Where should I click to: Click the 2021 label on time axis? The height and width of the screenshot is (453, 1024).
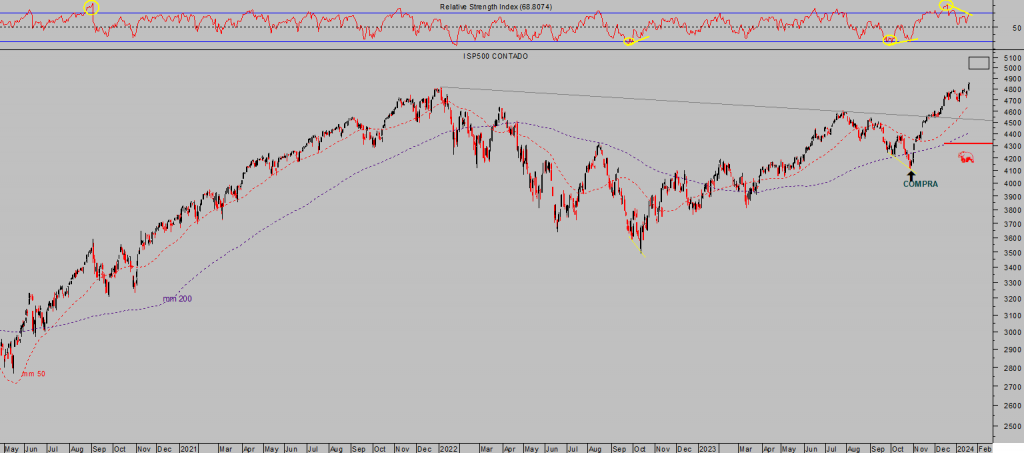[188, 449]
